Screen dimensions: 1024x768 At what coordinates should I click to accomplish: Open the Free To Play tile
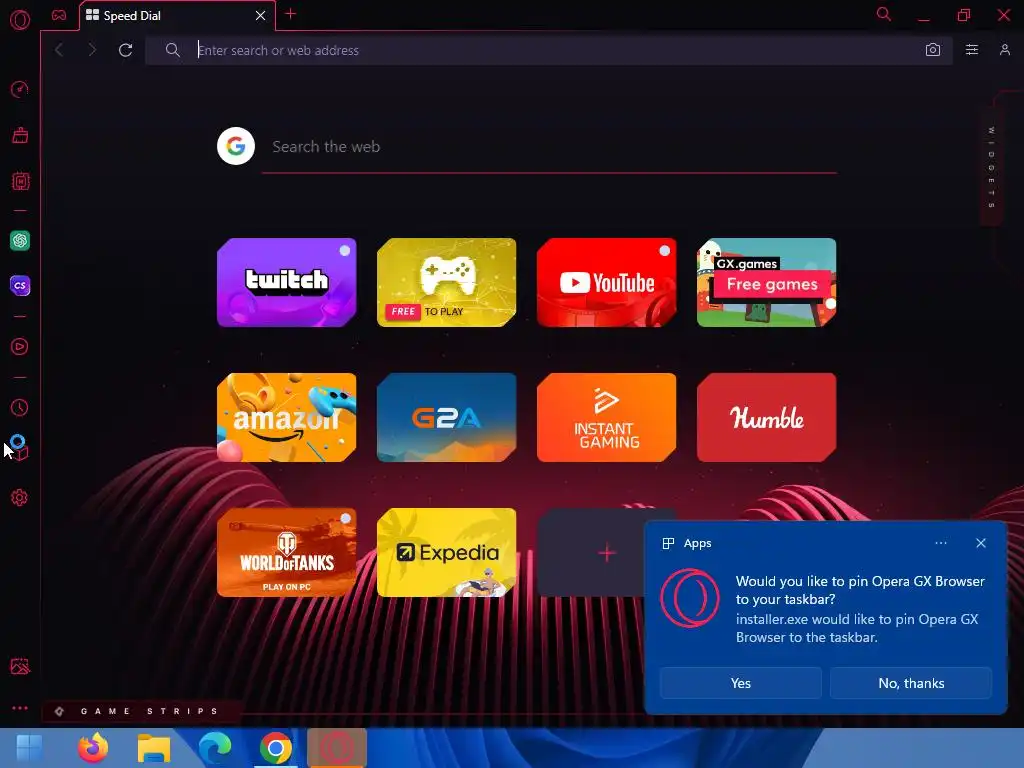tap(447, 282)
